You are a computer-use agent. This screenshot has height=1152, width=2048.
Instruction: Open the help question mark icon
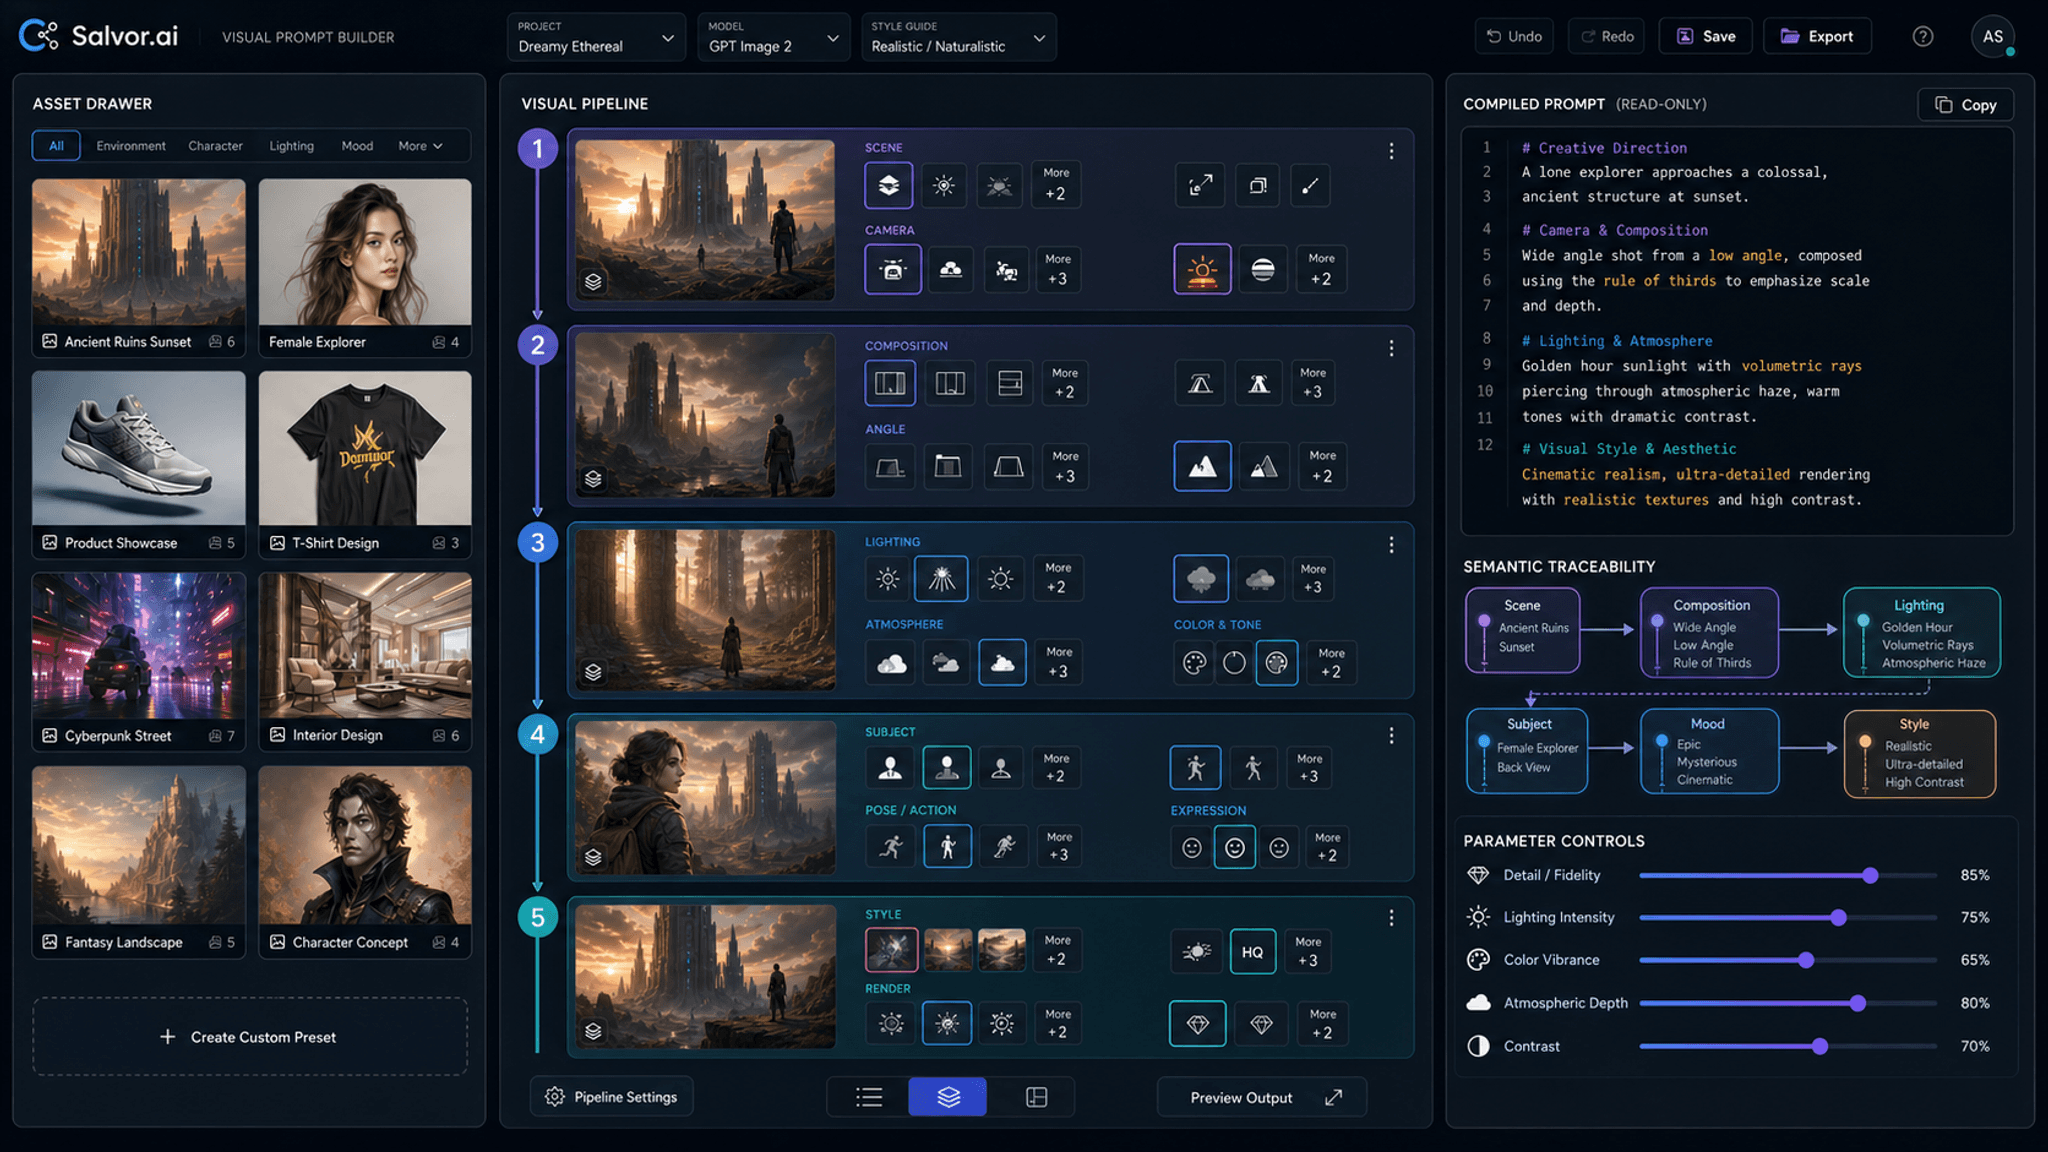point(1923,37)
